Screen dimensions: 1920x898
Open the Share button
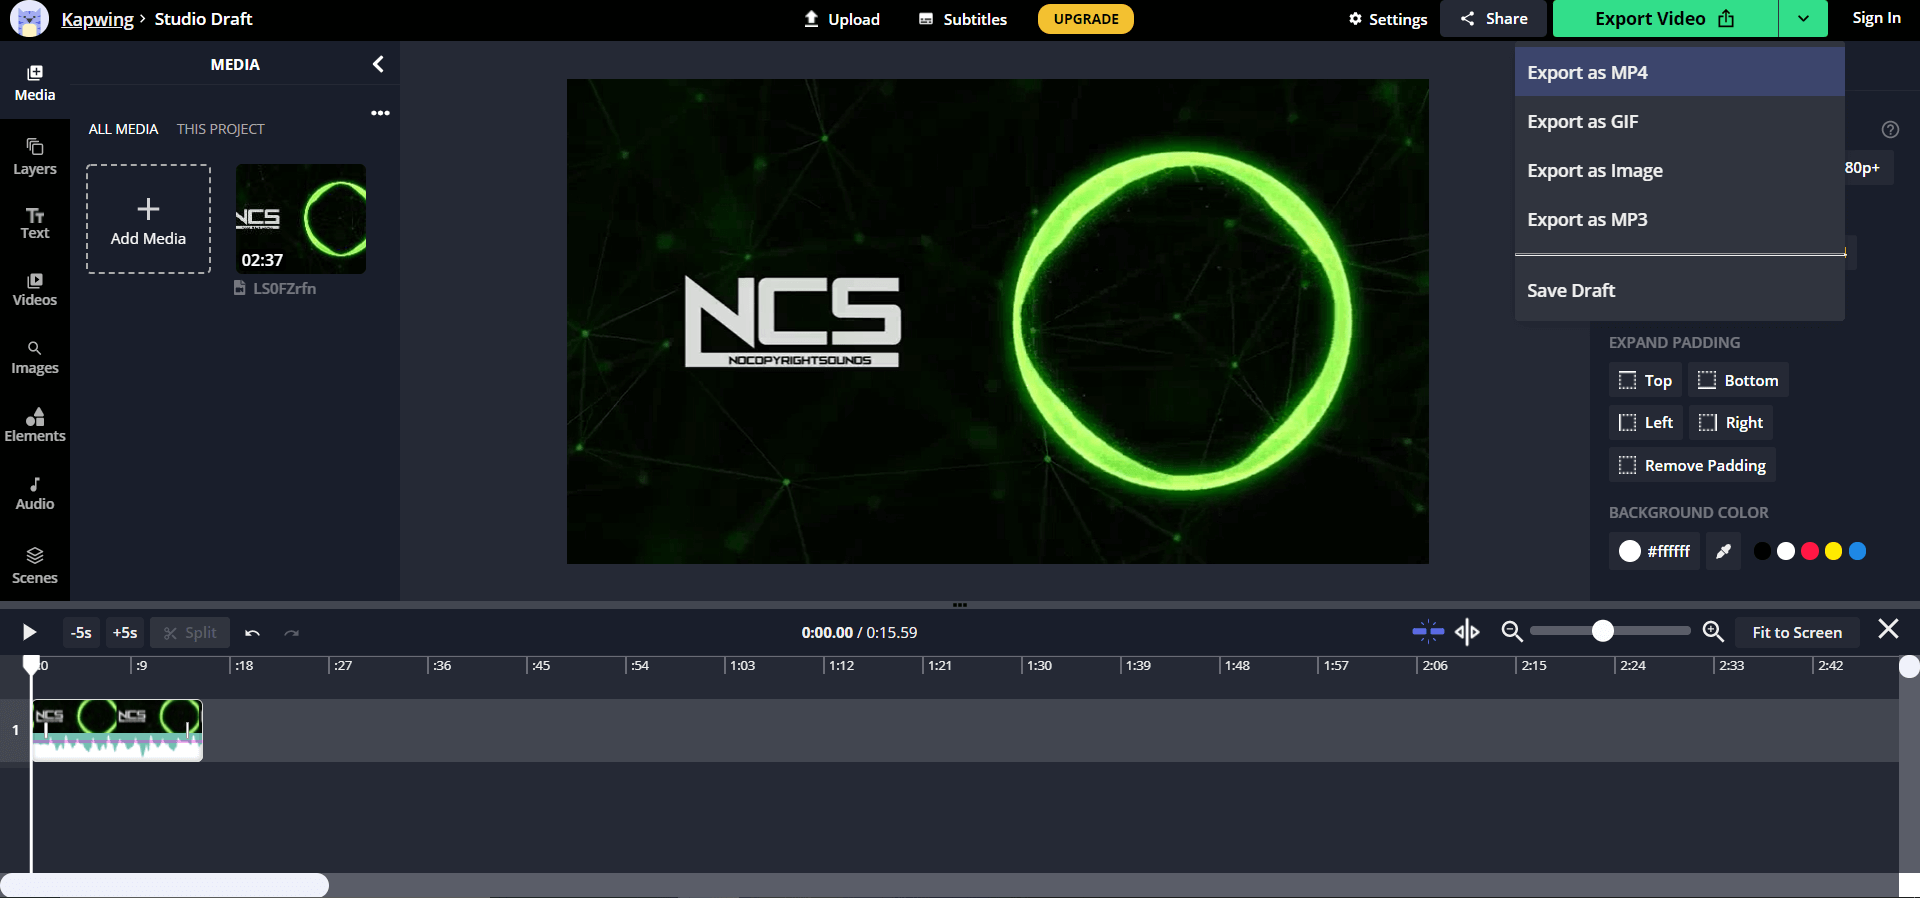tap(1493, 18)
